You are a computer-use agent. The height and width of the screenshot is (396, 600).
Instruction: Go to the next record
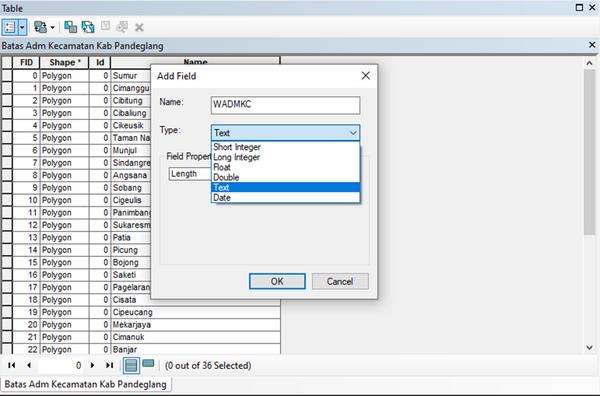tap(92, 365)
